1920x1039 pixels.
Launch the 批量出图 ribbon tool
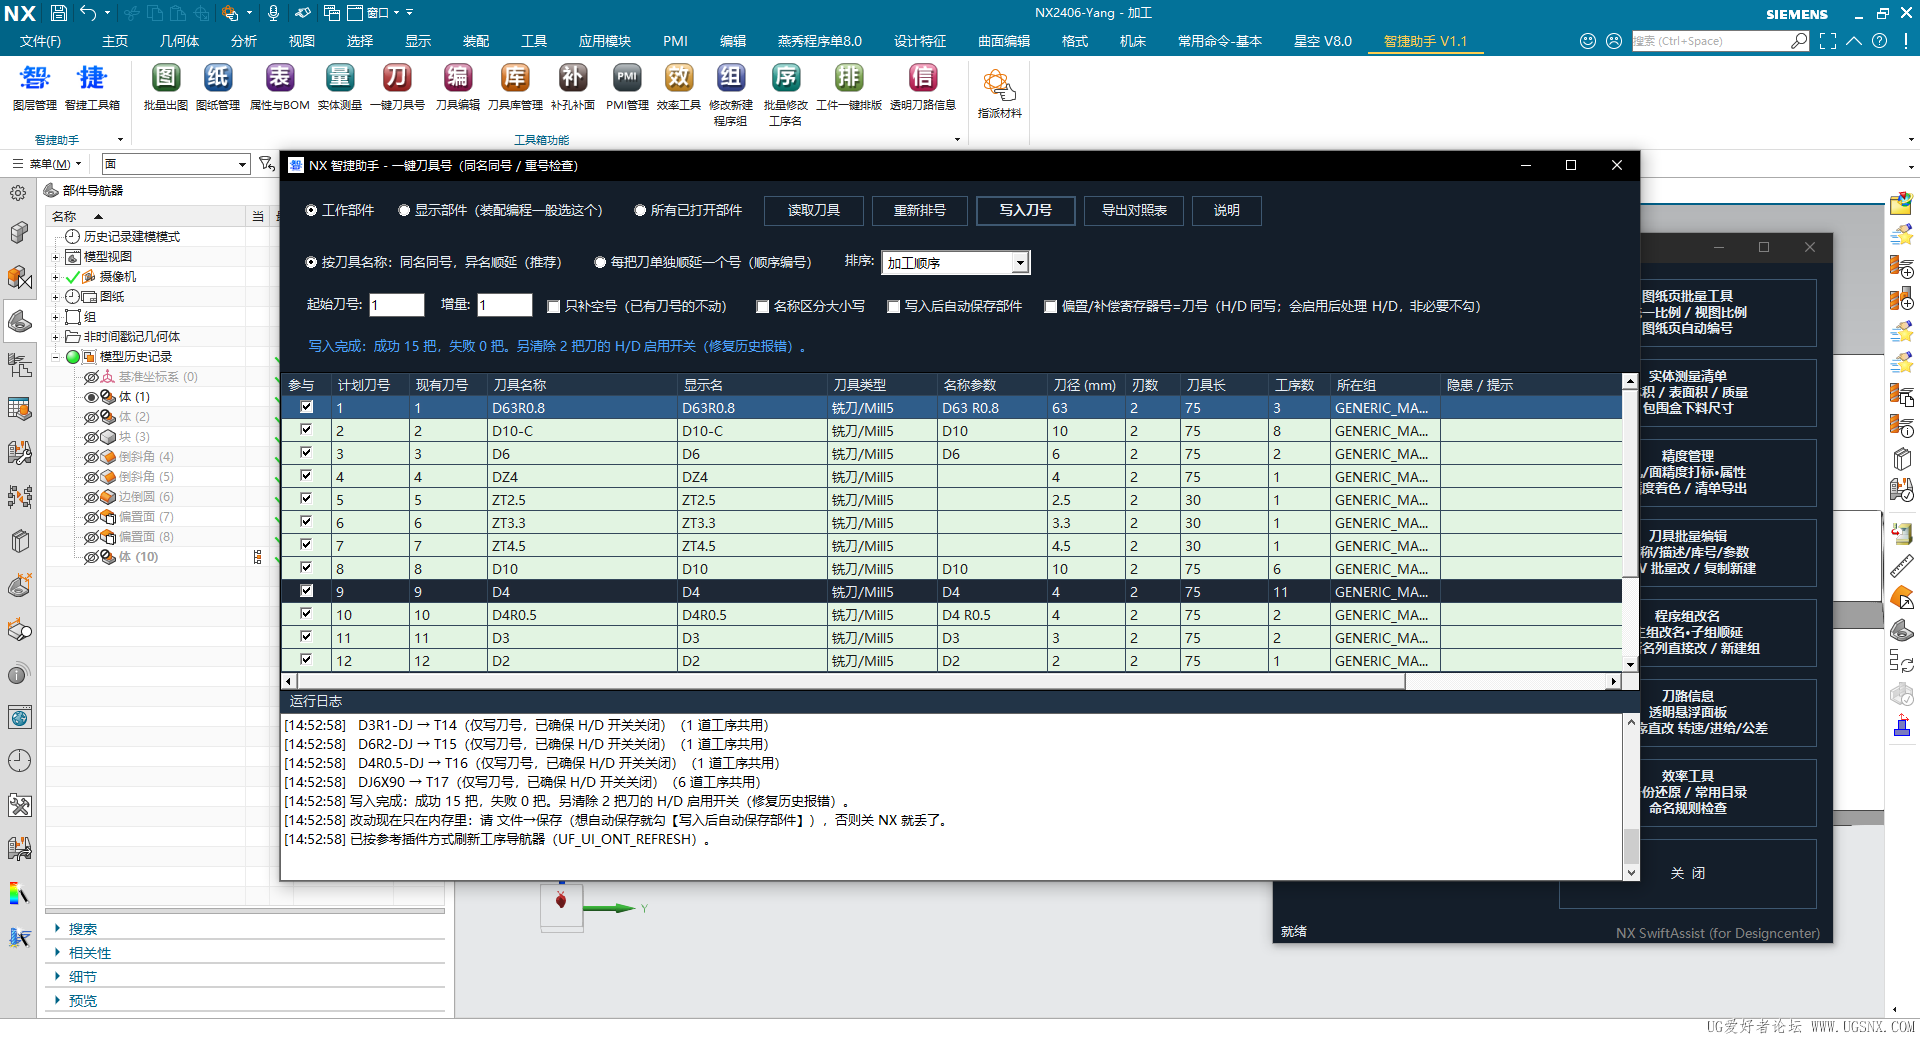(166, 86)
